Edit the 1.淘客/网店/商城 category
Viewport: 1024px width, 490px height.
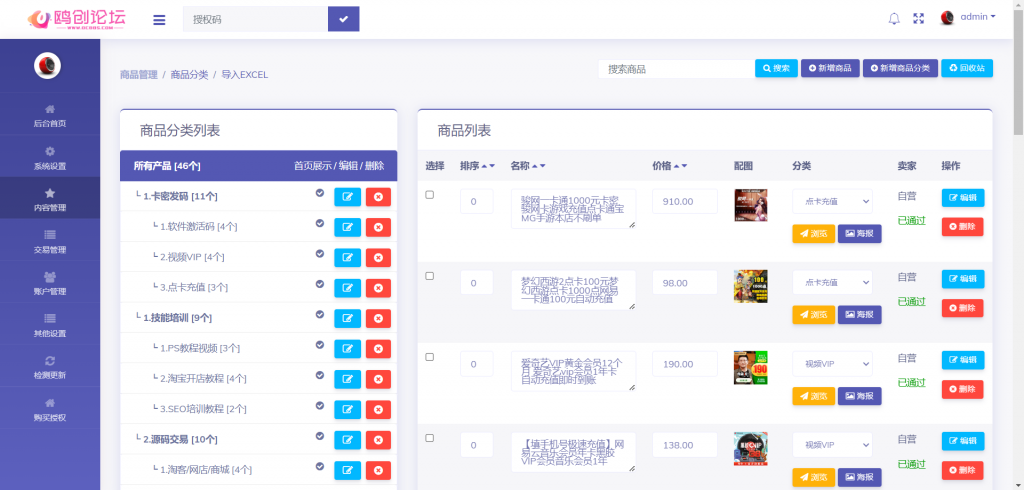point(347,470)
